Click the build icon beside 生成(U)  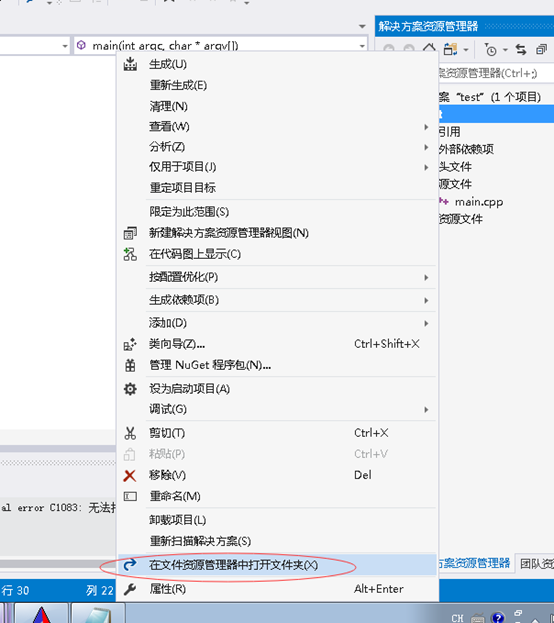coord(130,64)
